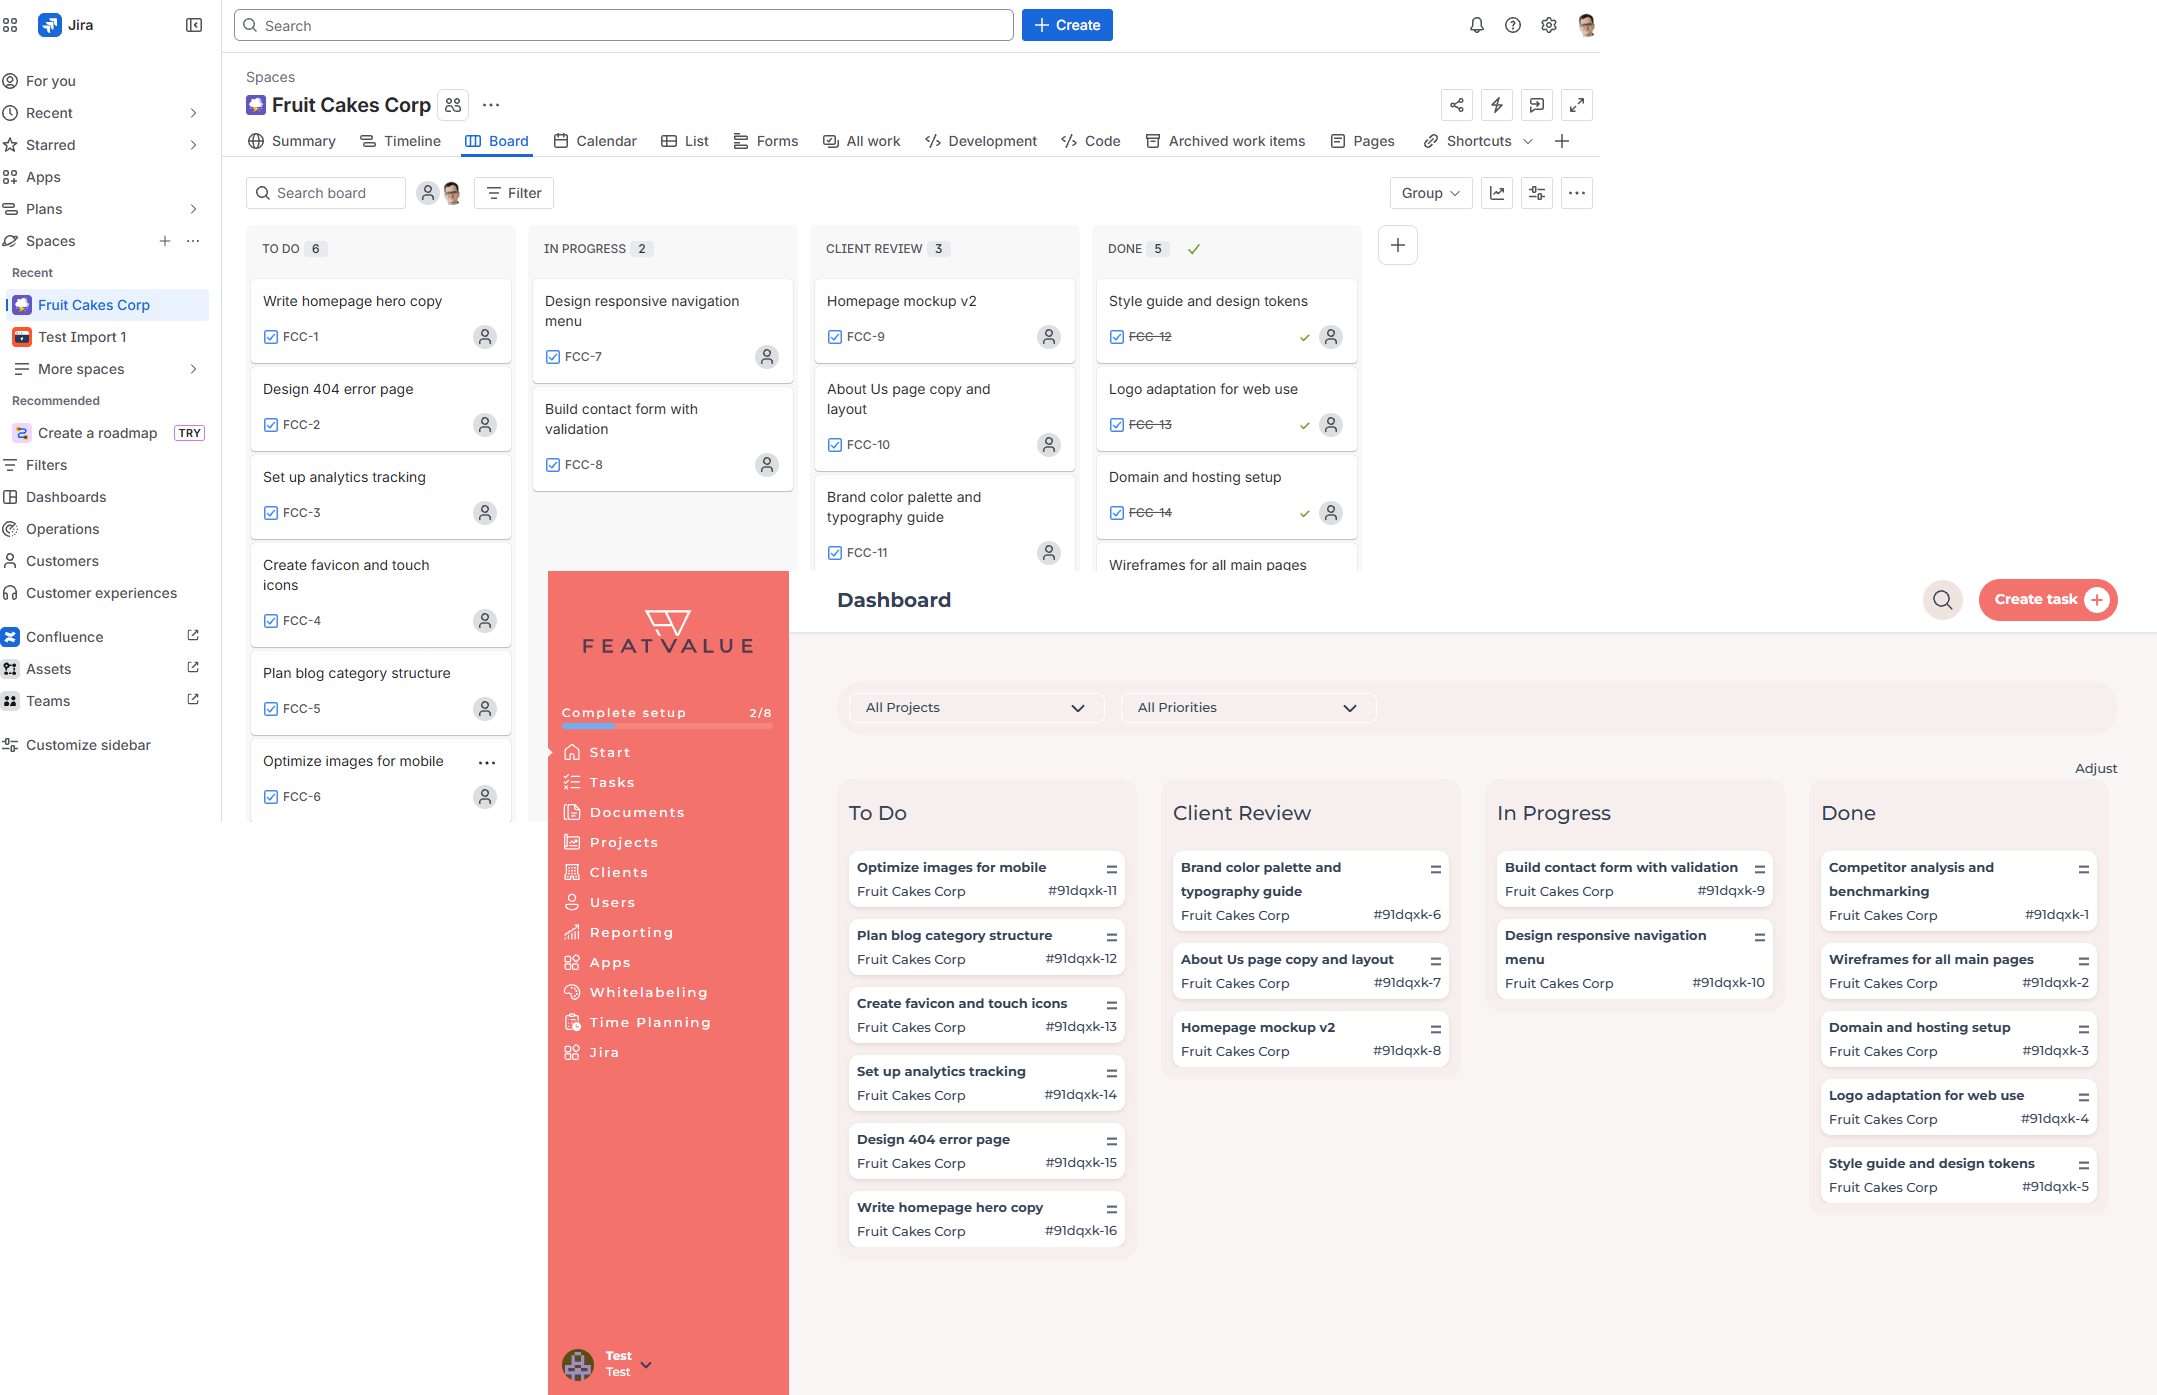
Task: Open the All Priorities dropdown in Featvalue
Action: pyautogui.click(x=1249, y=707)
